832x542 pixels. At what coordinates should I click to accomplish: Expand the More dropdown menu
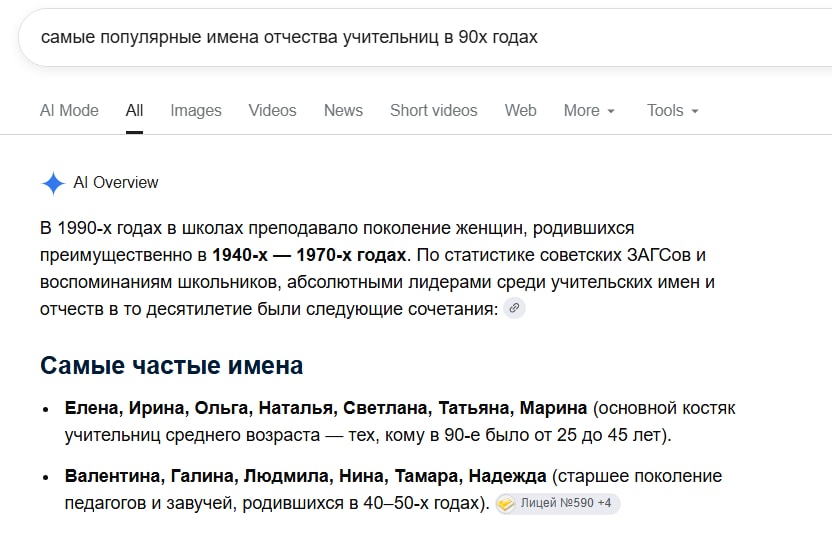pyautogui.click(x=589, y=110)
